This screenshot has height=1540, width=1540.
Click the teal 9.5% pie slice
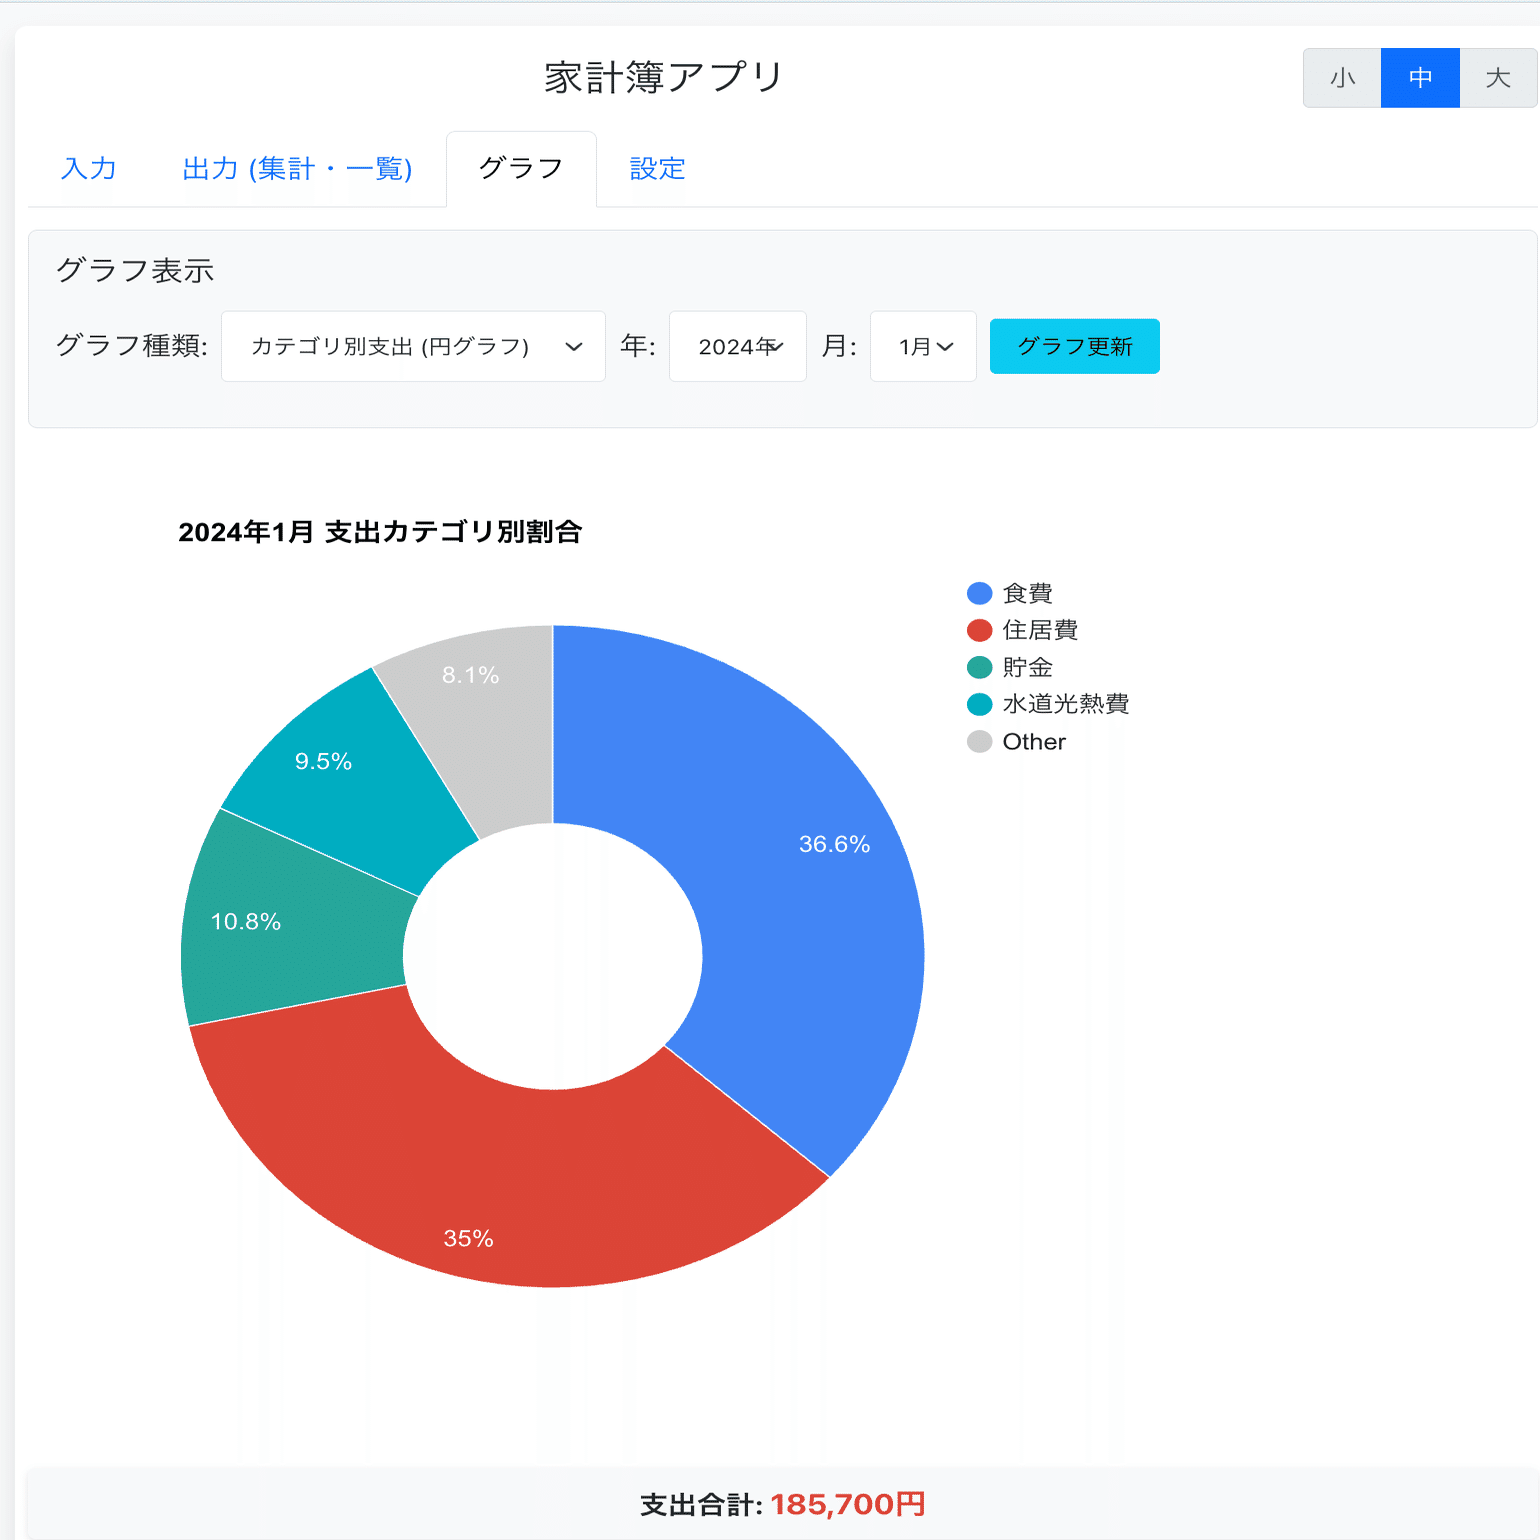[322, 762]
